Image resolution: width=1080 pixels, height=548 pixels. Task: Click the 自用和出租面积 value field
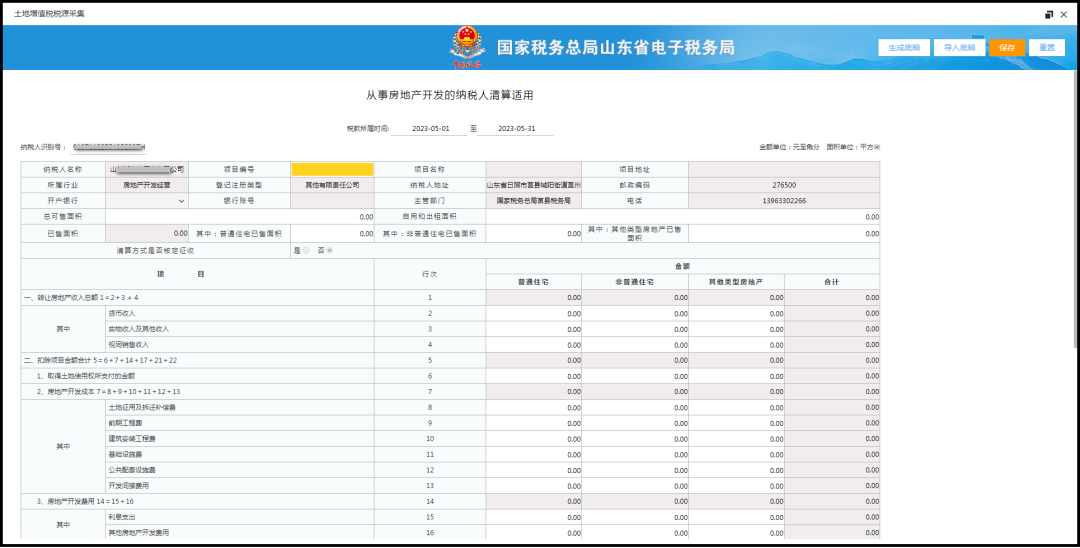pyautogui.click(x=683, y=217)
